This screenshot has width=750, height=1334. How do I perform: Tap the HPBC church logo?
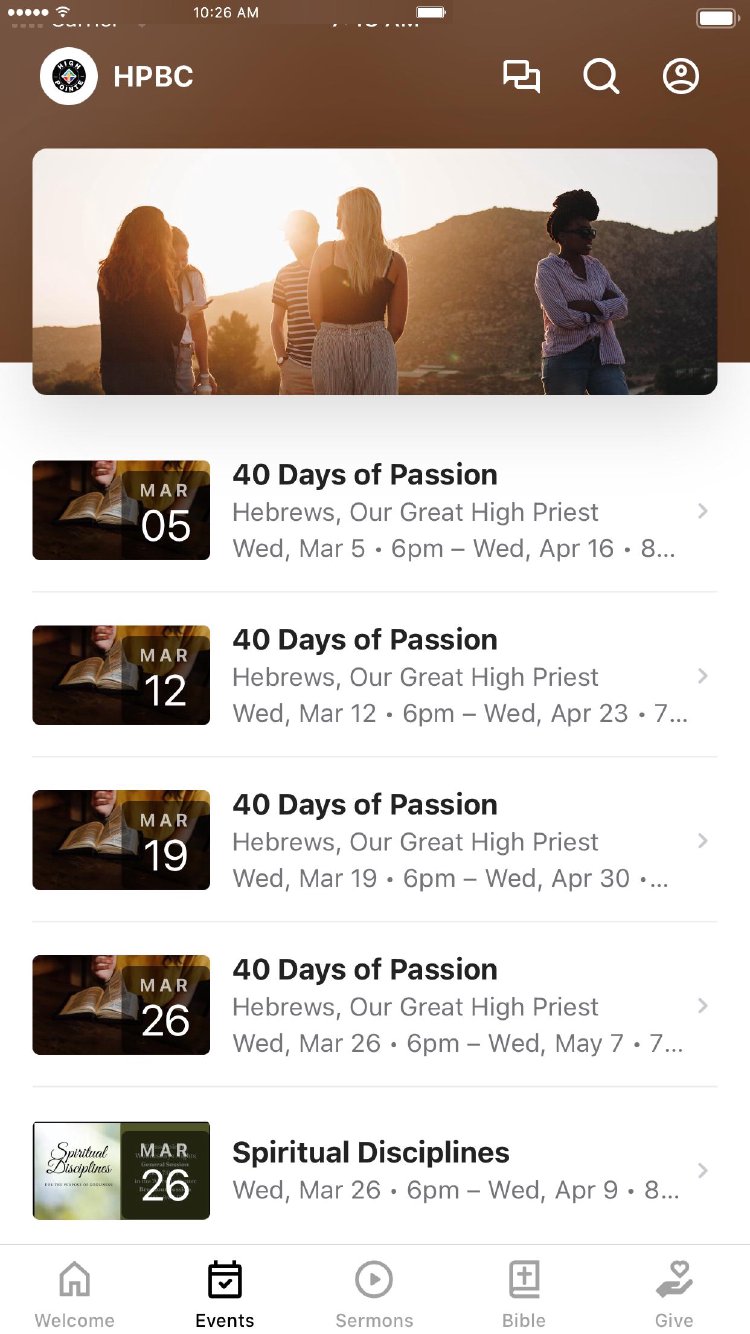coord(69,77)
